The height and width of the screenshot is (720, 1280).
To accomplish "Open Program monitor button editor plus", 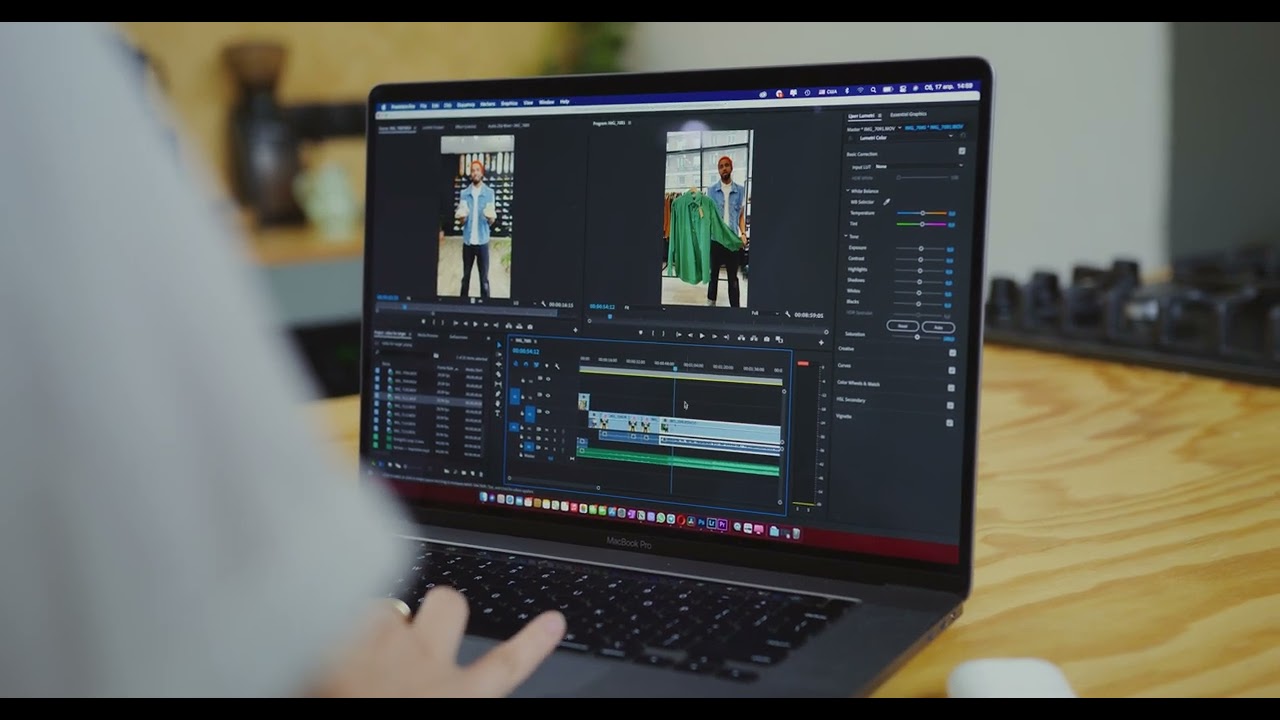I will point(821,342).
